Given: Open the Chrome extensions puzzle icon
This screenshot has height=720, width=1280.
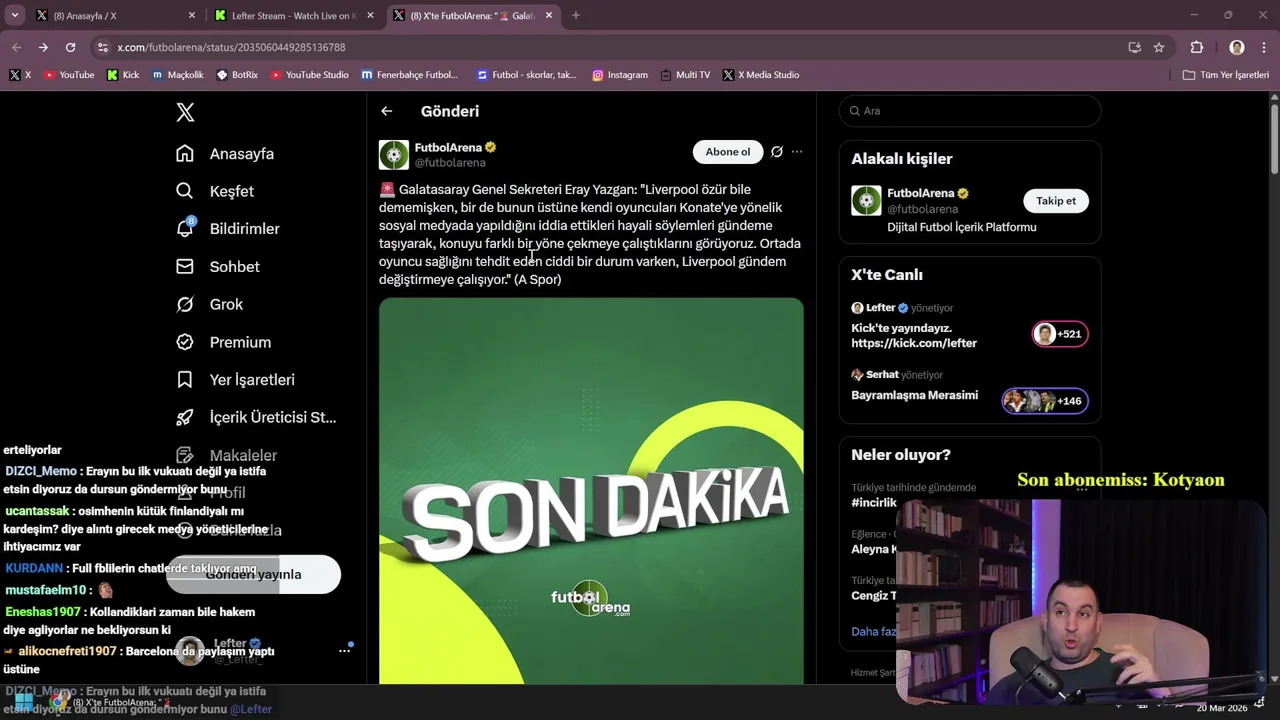Looking at the screenshot, I should pyautogui.click(x=1197, y=47).
